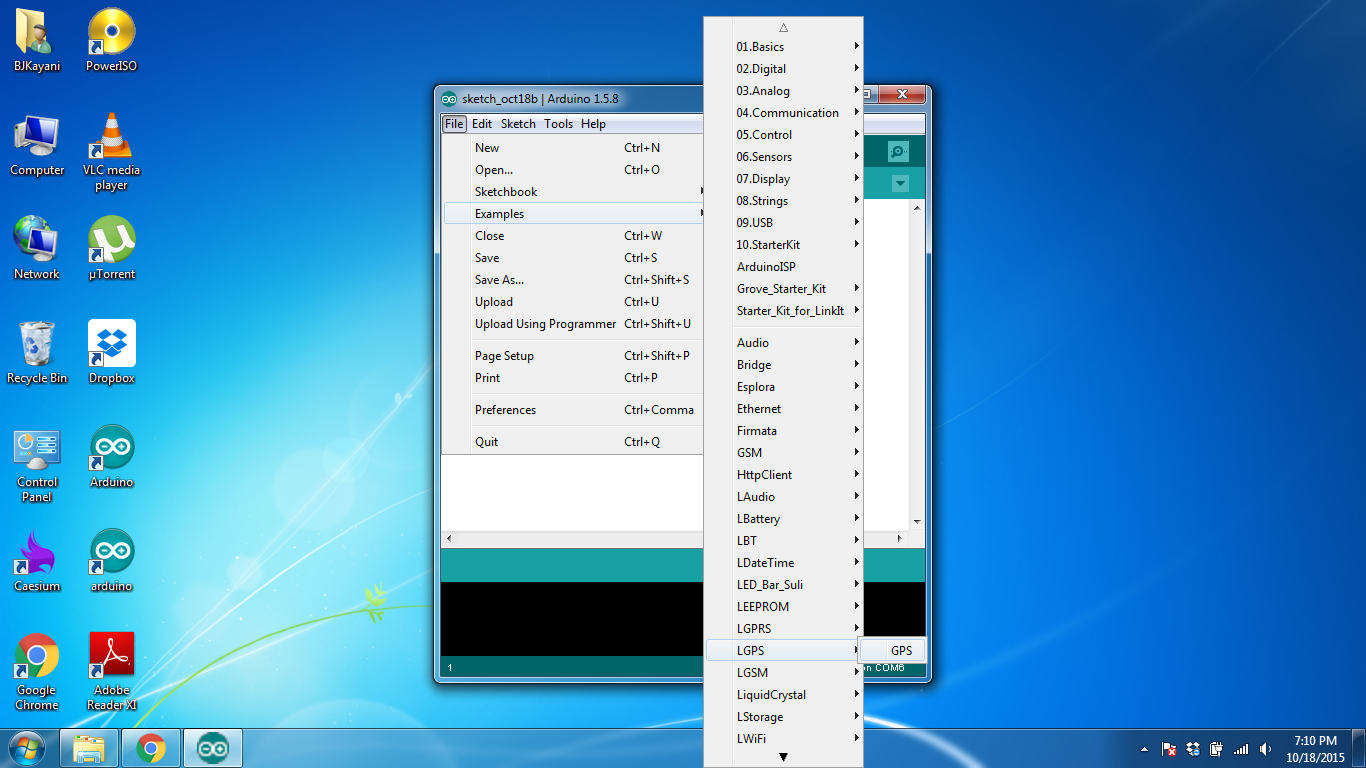Click the Show desktop strip

click(1360, 749)
